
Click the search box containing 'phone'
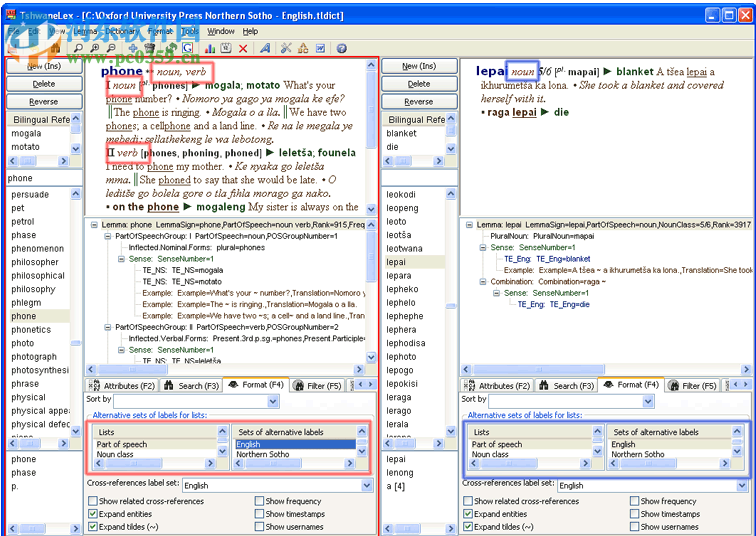(44, 178)
